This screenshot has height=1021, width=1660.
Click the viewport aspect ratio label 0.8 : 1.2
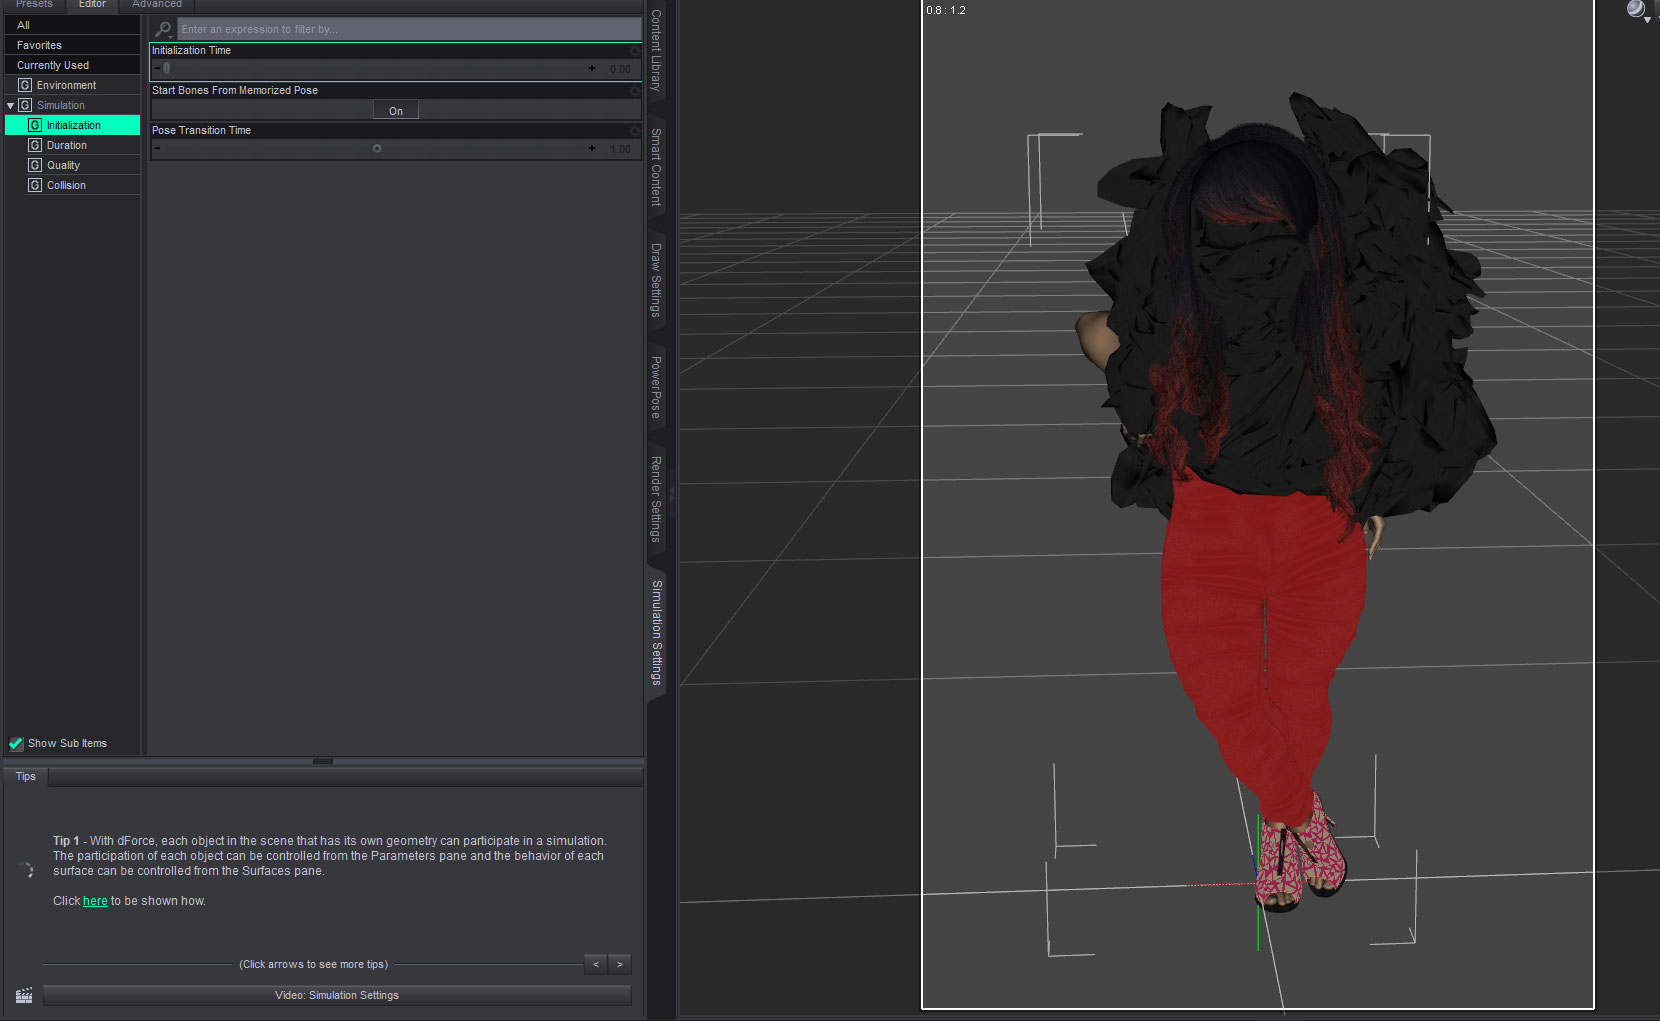(946, 10)
